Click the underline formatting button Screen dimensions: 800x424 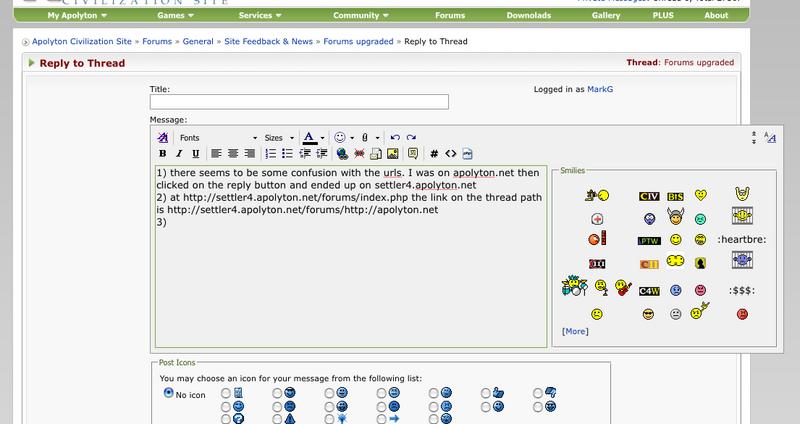click(x=196, y=154)
